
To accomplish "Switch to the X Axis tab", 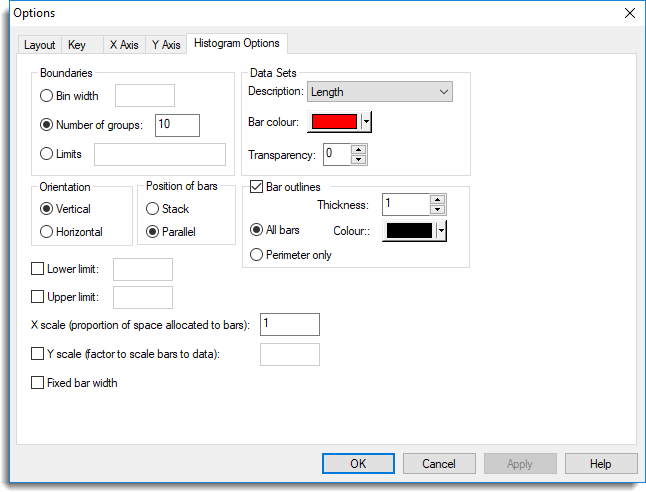I will (124, 45).
